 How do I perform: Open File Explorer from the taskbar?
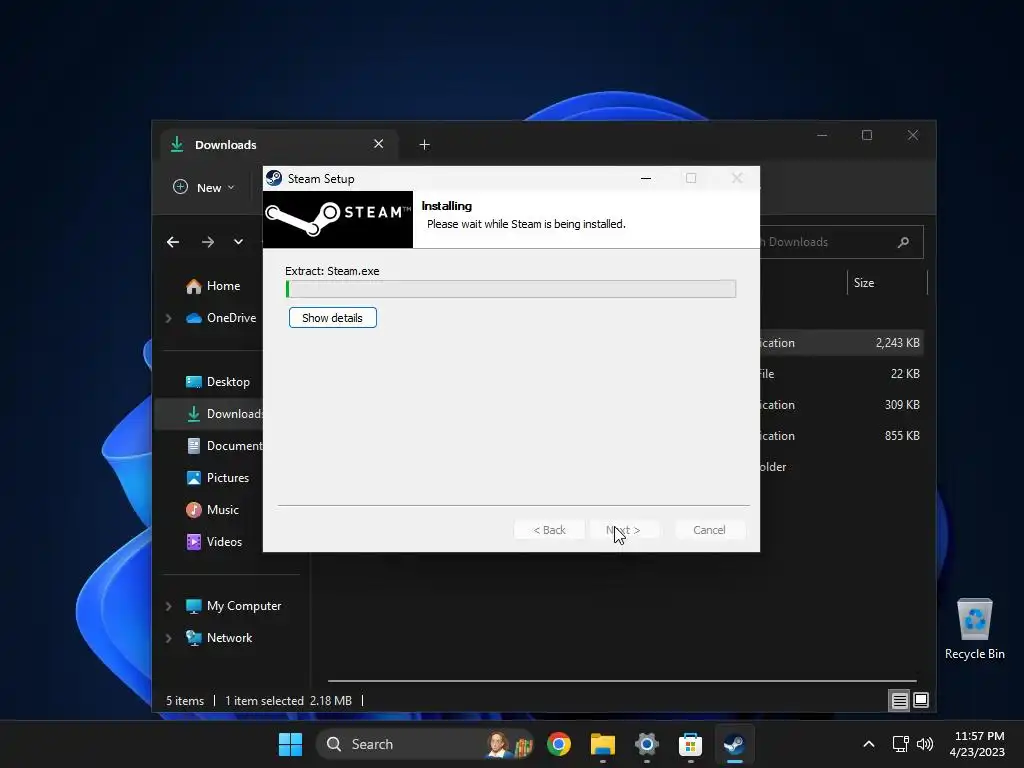coord(603,744)
